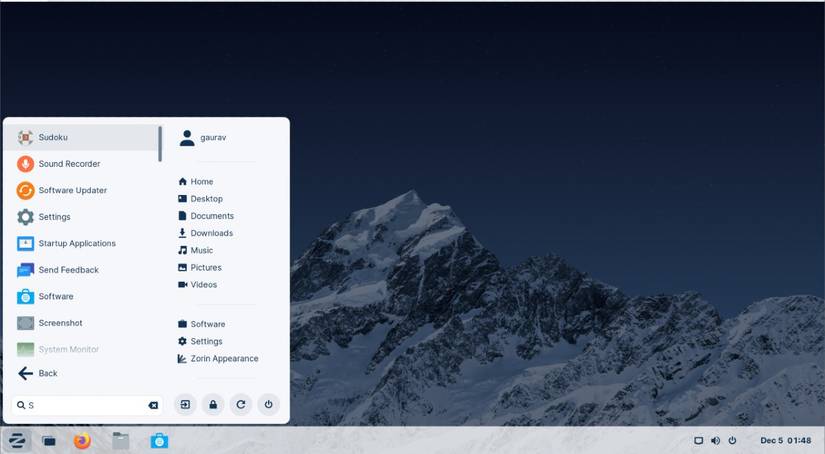825x454 pixels.
Task: Launch the Sudoku app
Action: tap(82, 137)
